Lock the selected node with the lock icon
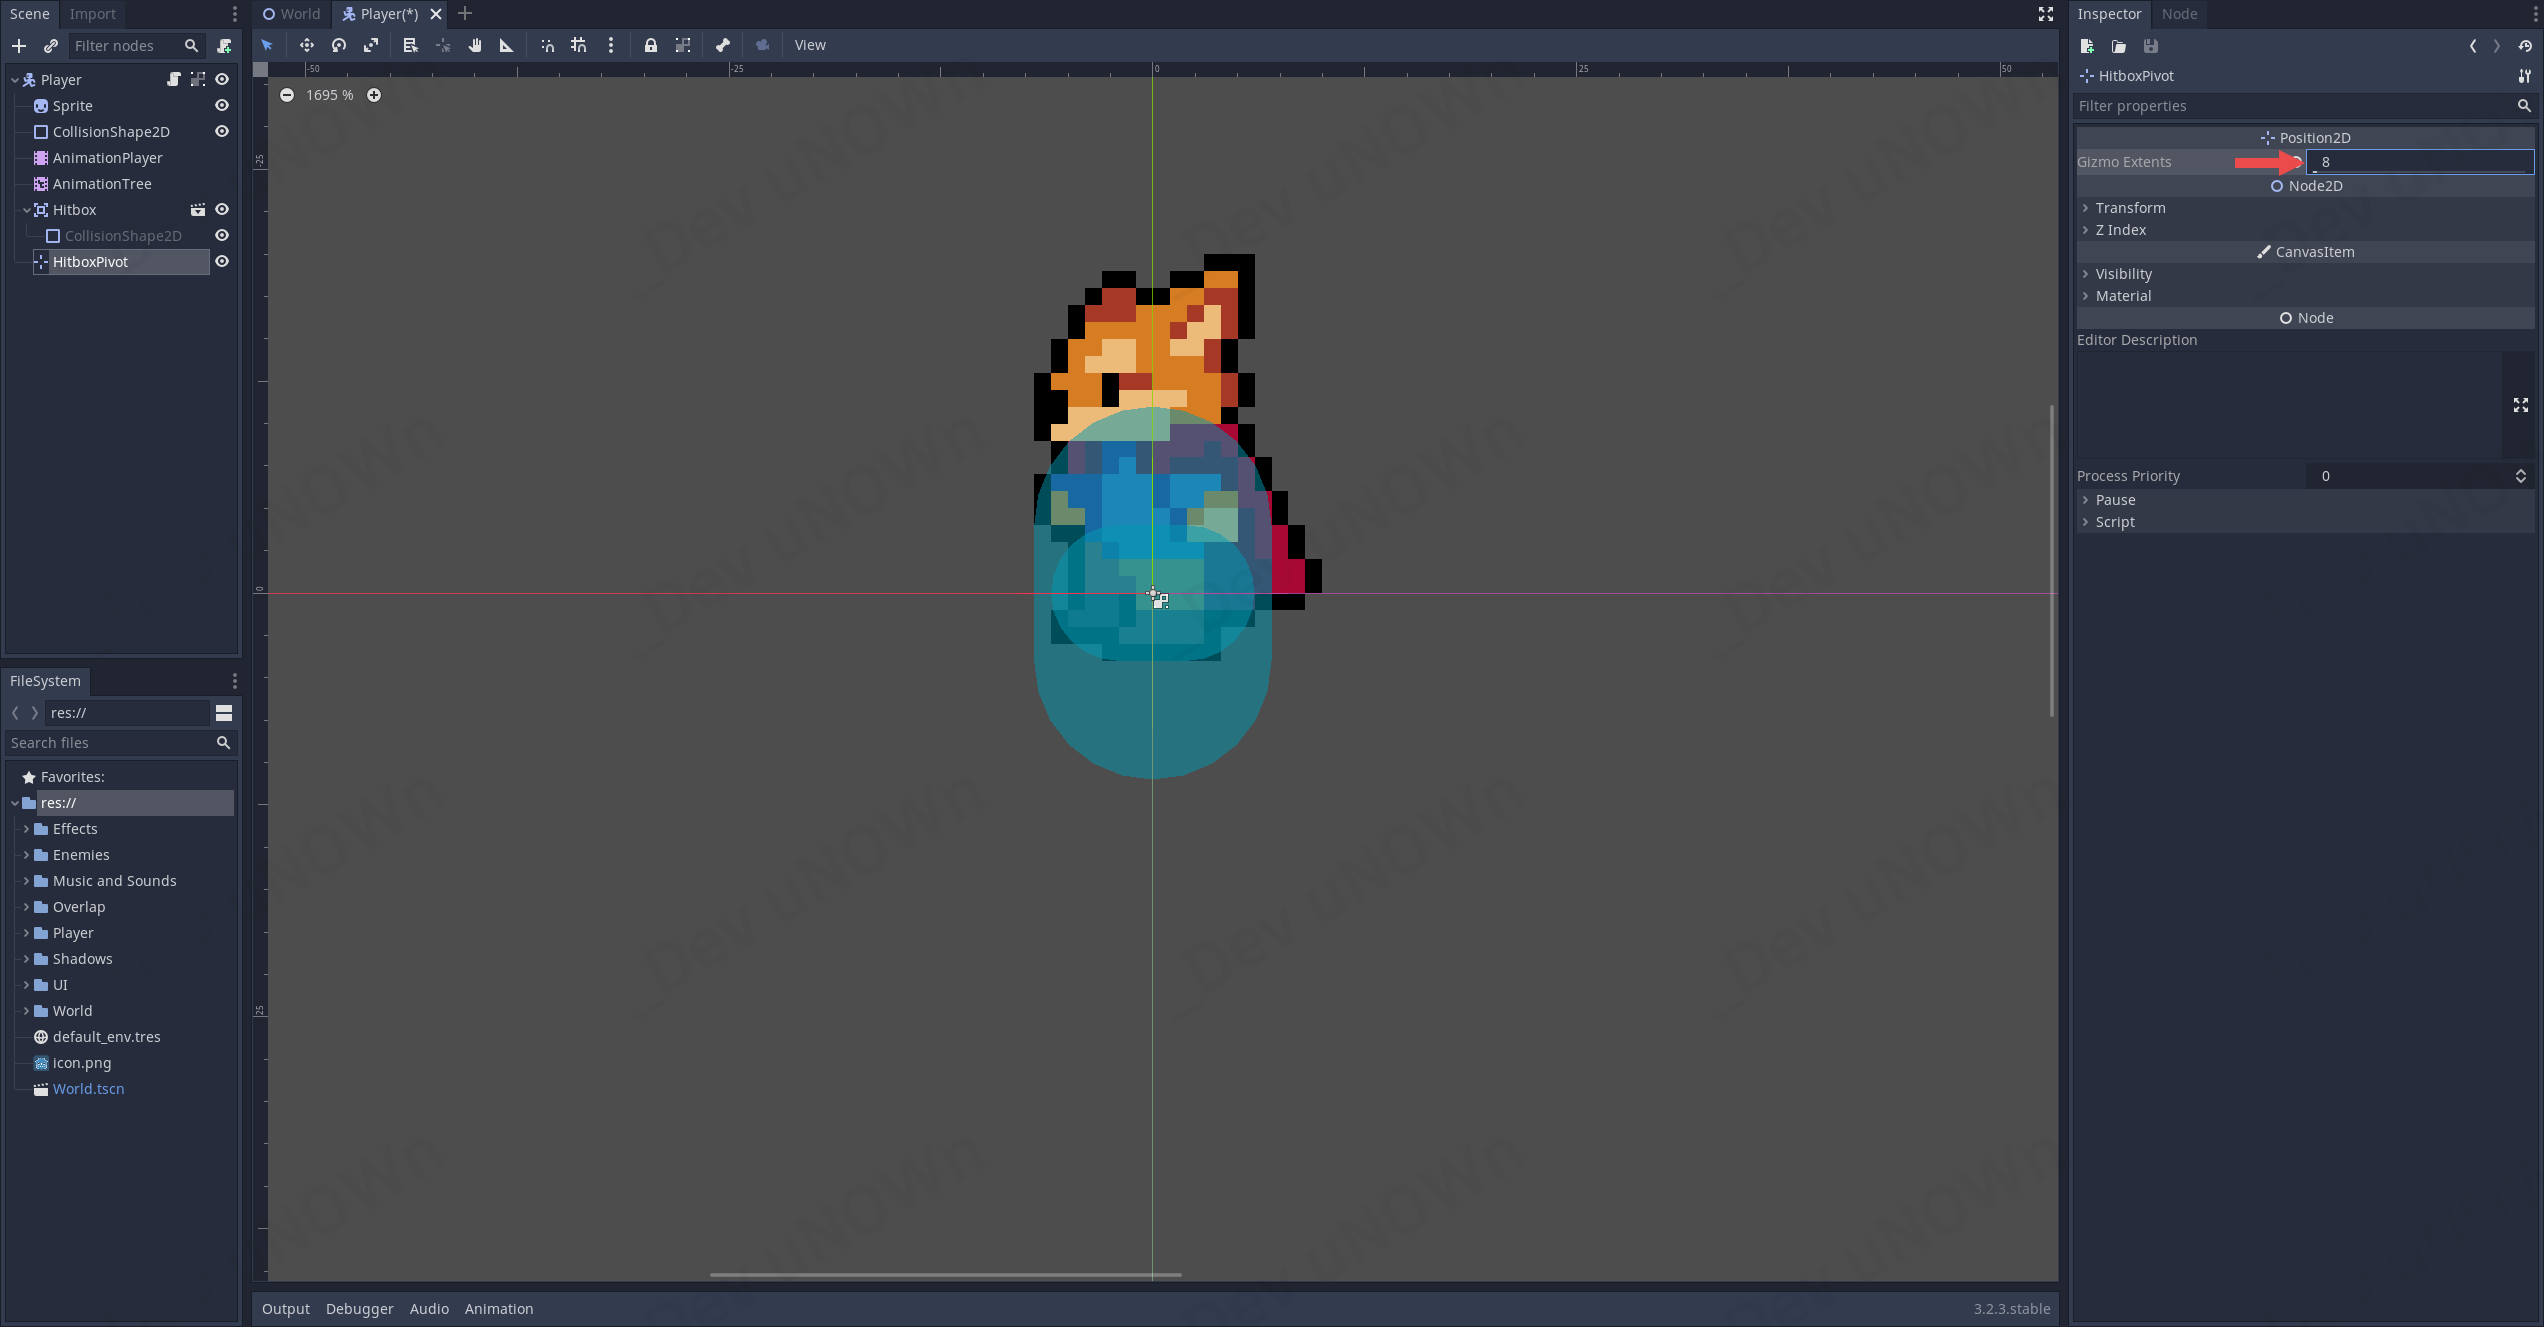2544x1327 pixels. point(651,45)
